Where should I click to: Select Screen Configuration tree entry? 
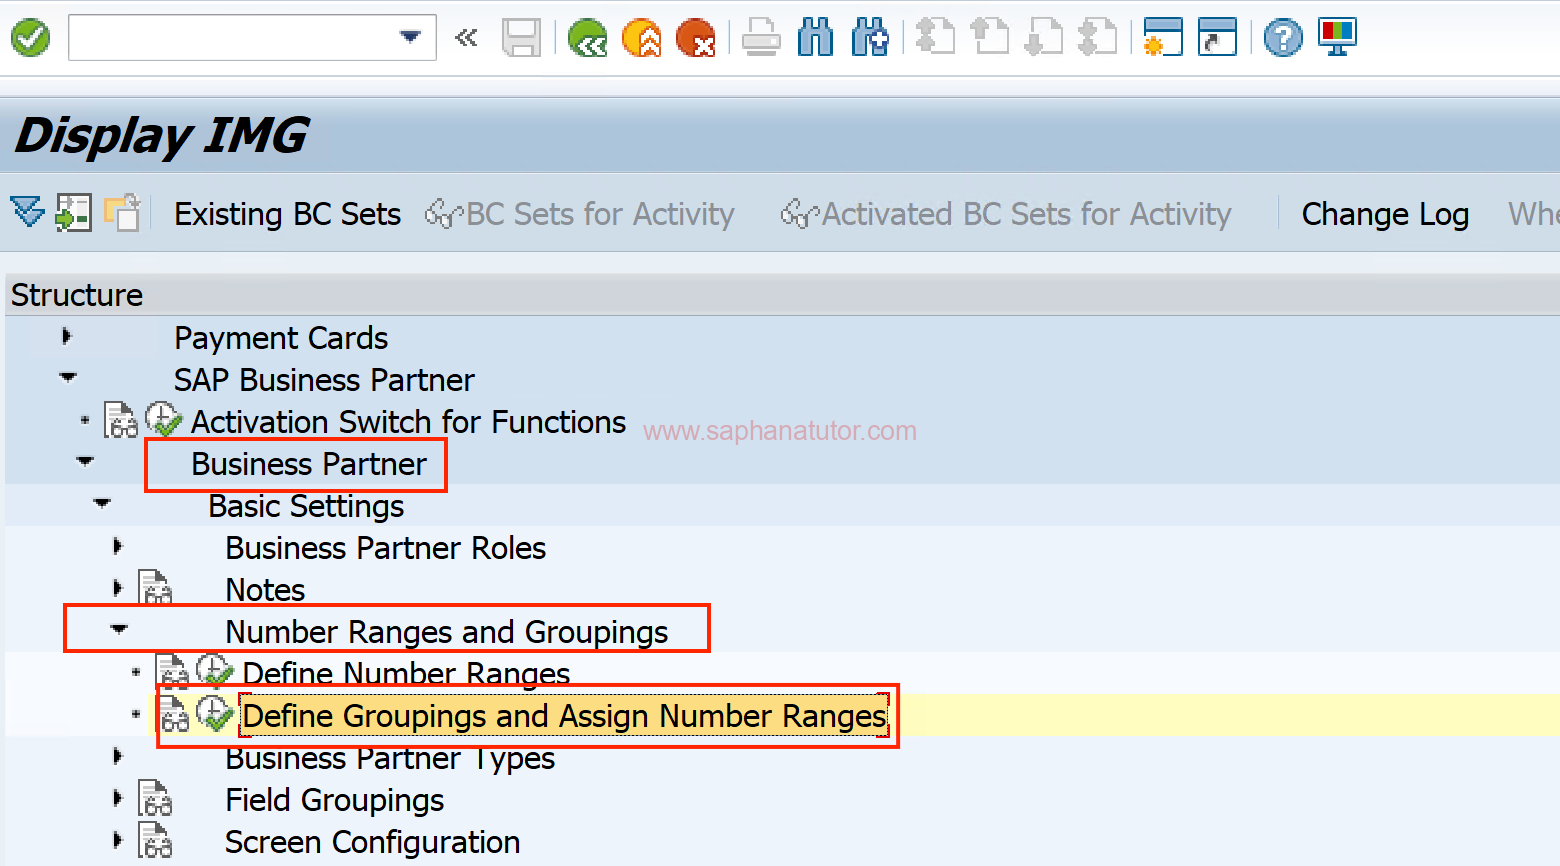[372, 842]
